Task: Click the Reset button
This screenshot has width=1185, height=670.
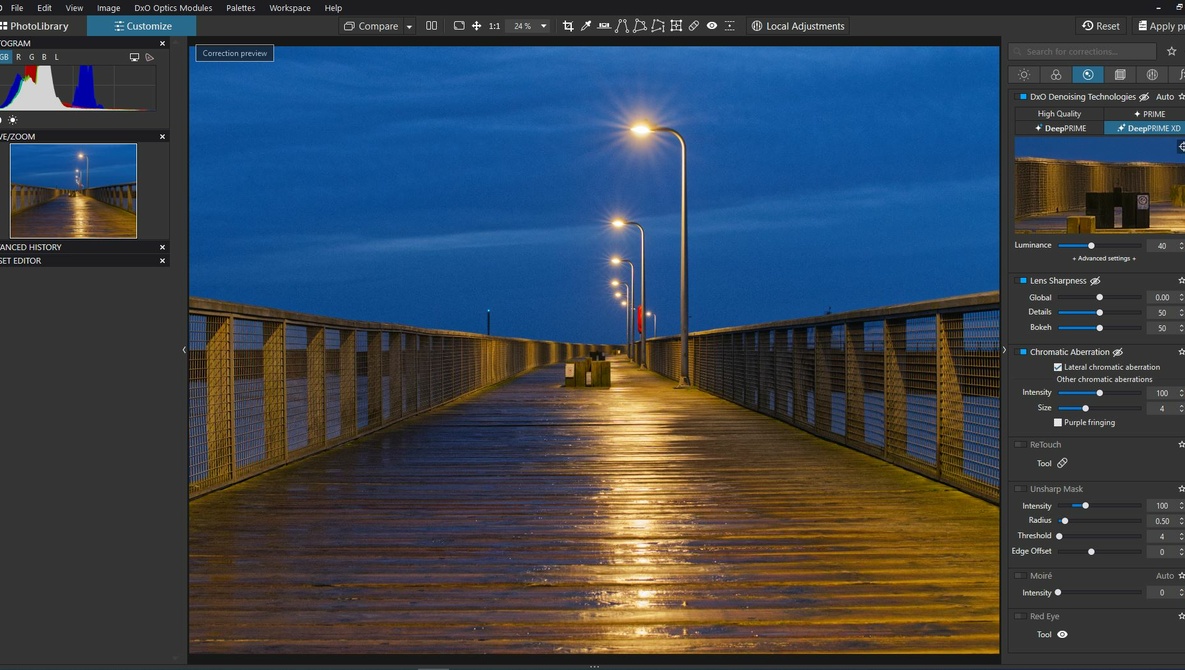Action: pos(1101,26)
